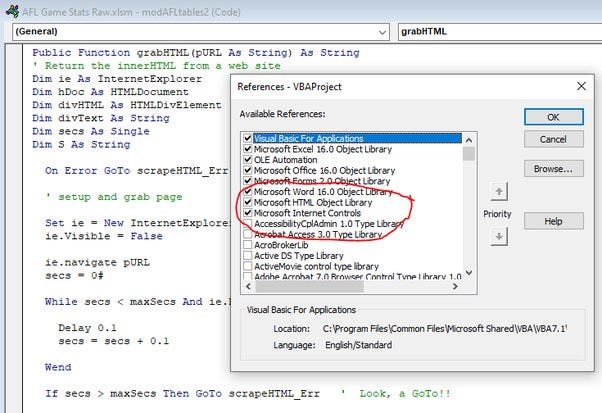This screenshot has height=413, width=602.
Task: Close the References - VBAProject dialog
Action: click(581, 86)
